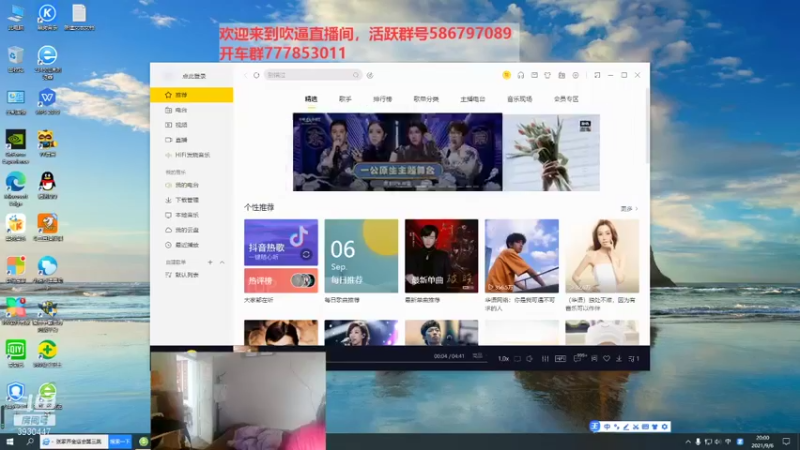The height and width of the screenshot is (450, 800).
Task: Open the headphone icon in the top toolbar
Action: [x=520, y=75]
